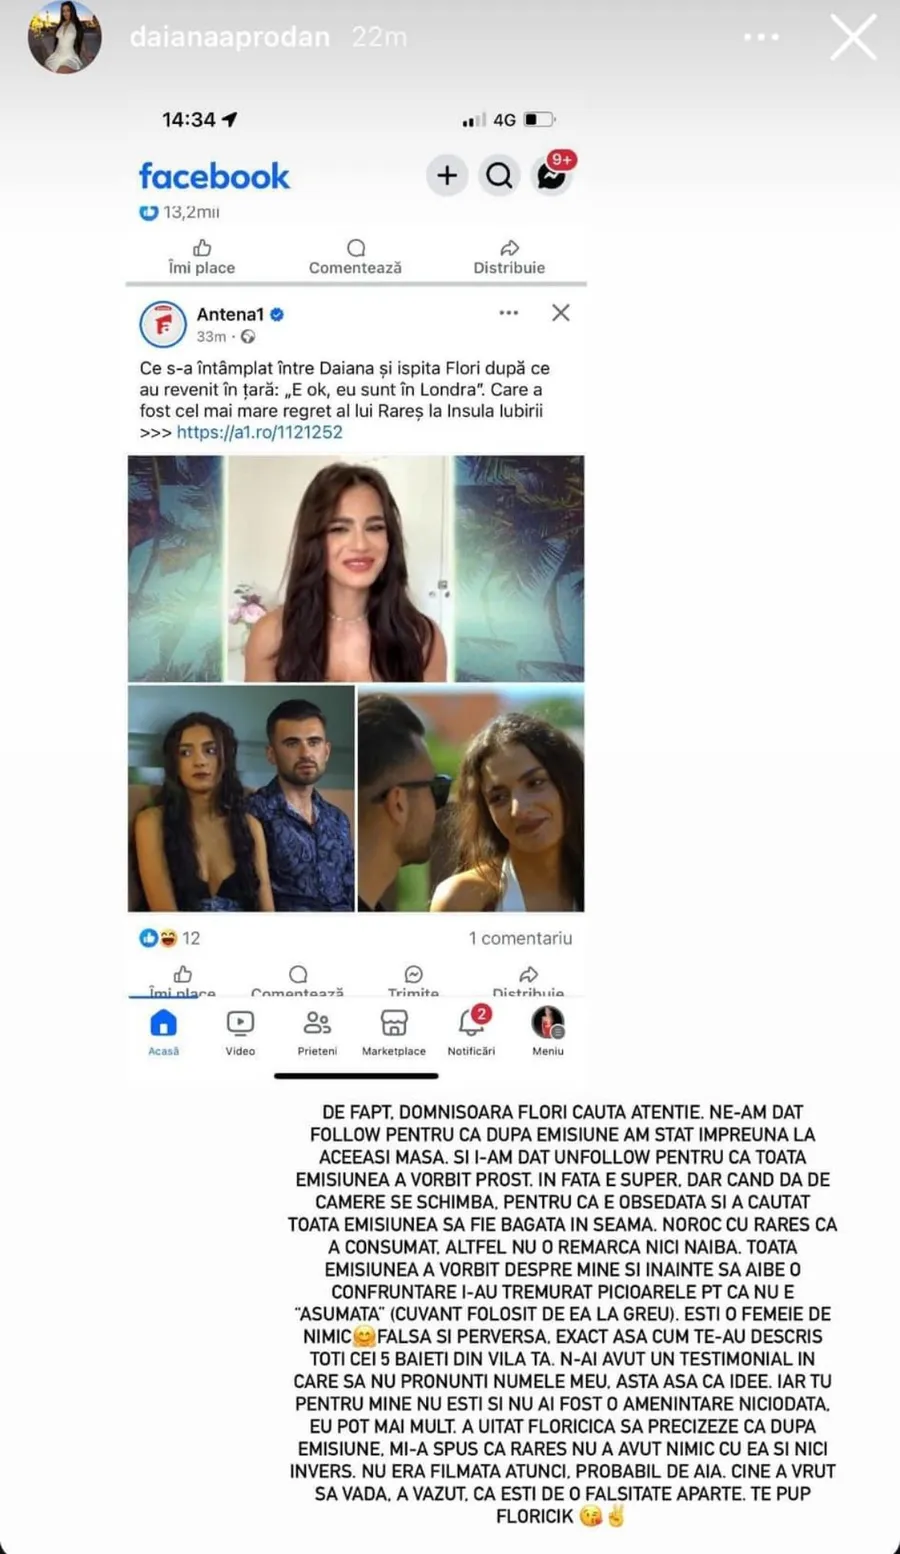Share the upper post with Distribuie
The width and height of the screenshot is (900, 1554).
click(509, 257)
